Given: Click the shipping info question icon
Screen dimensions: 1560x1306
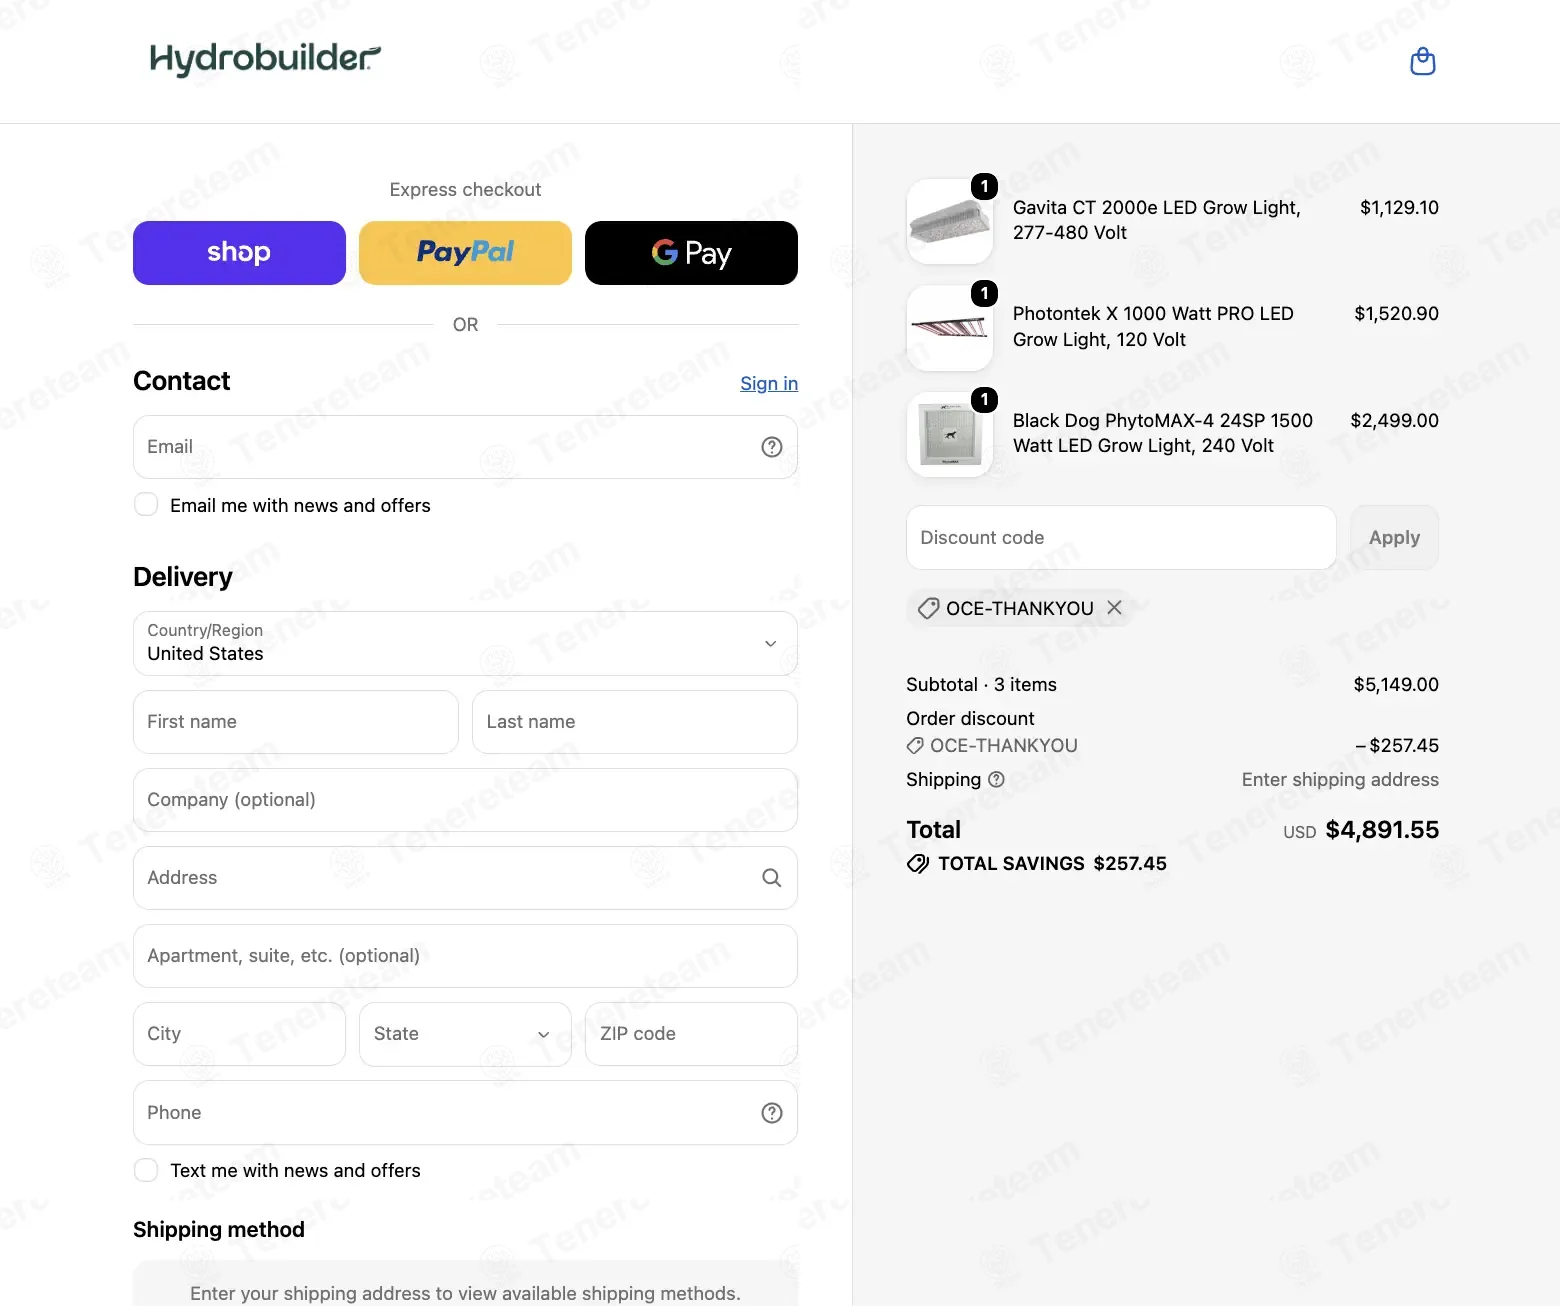Looking at the screenshot, I should pos(996,780).
